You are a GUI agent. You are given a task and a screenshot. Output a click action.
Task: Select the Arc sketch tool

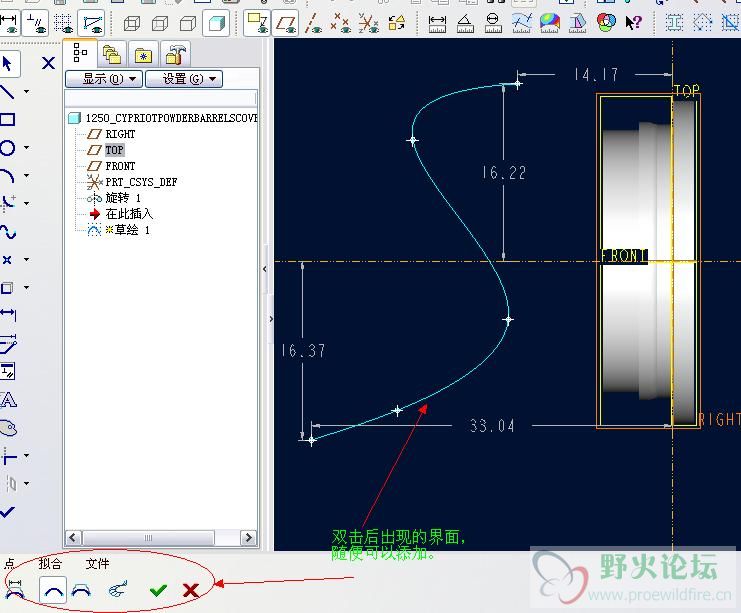(x=7, y=176)
